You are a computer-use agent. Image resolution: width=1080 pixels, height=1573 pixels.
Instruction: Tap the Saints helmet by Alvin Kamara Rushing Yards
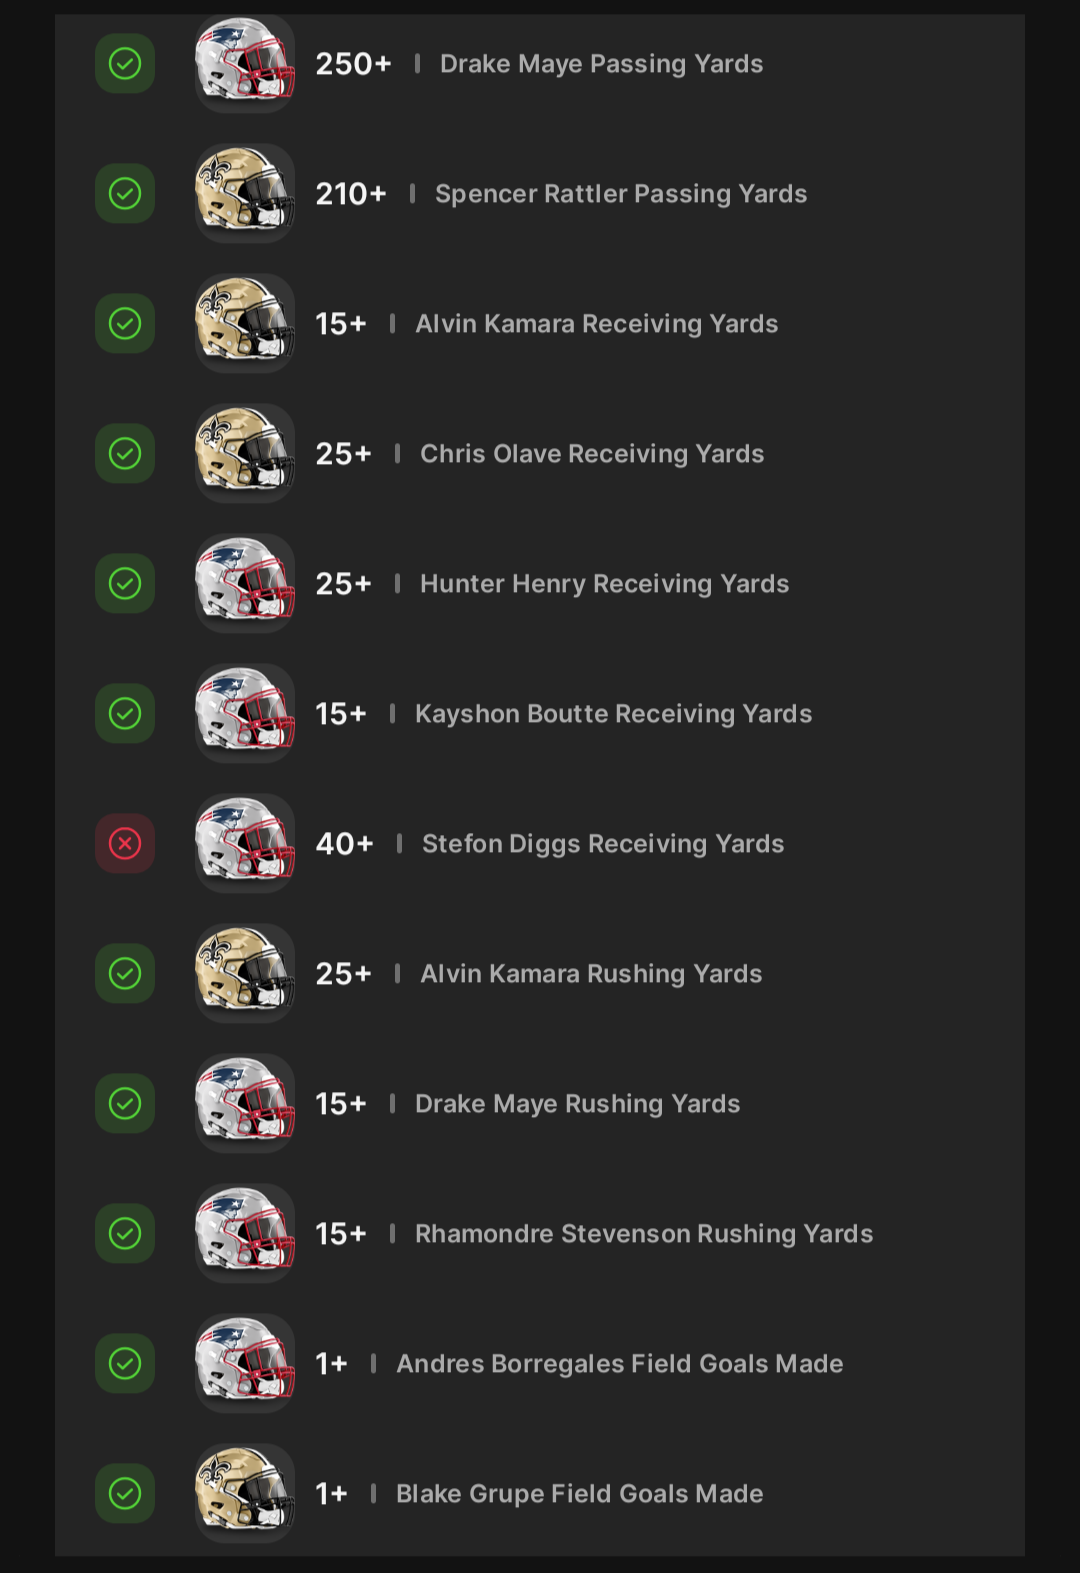click(x=245, y=973)
